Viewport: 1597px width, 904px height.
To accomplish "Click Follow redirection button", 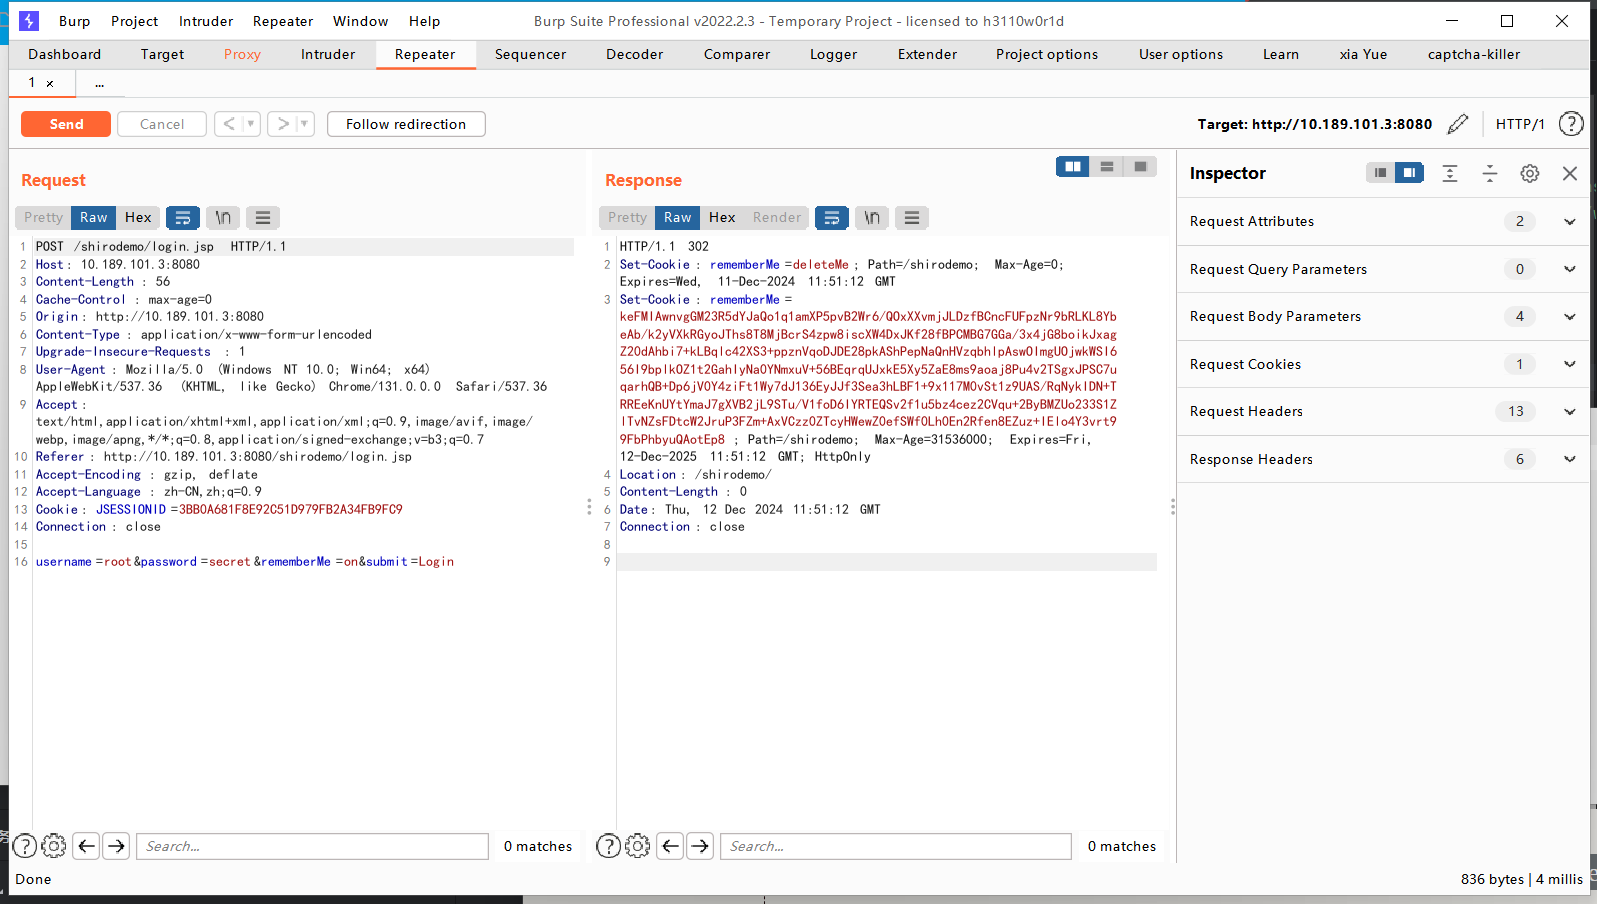I will point(406,124).
